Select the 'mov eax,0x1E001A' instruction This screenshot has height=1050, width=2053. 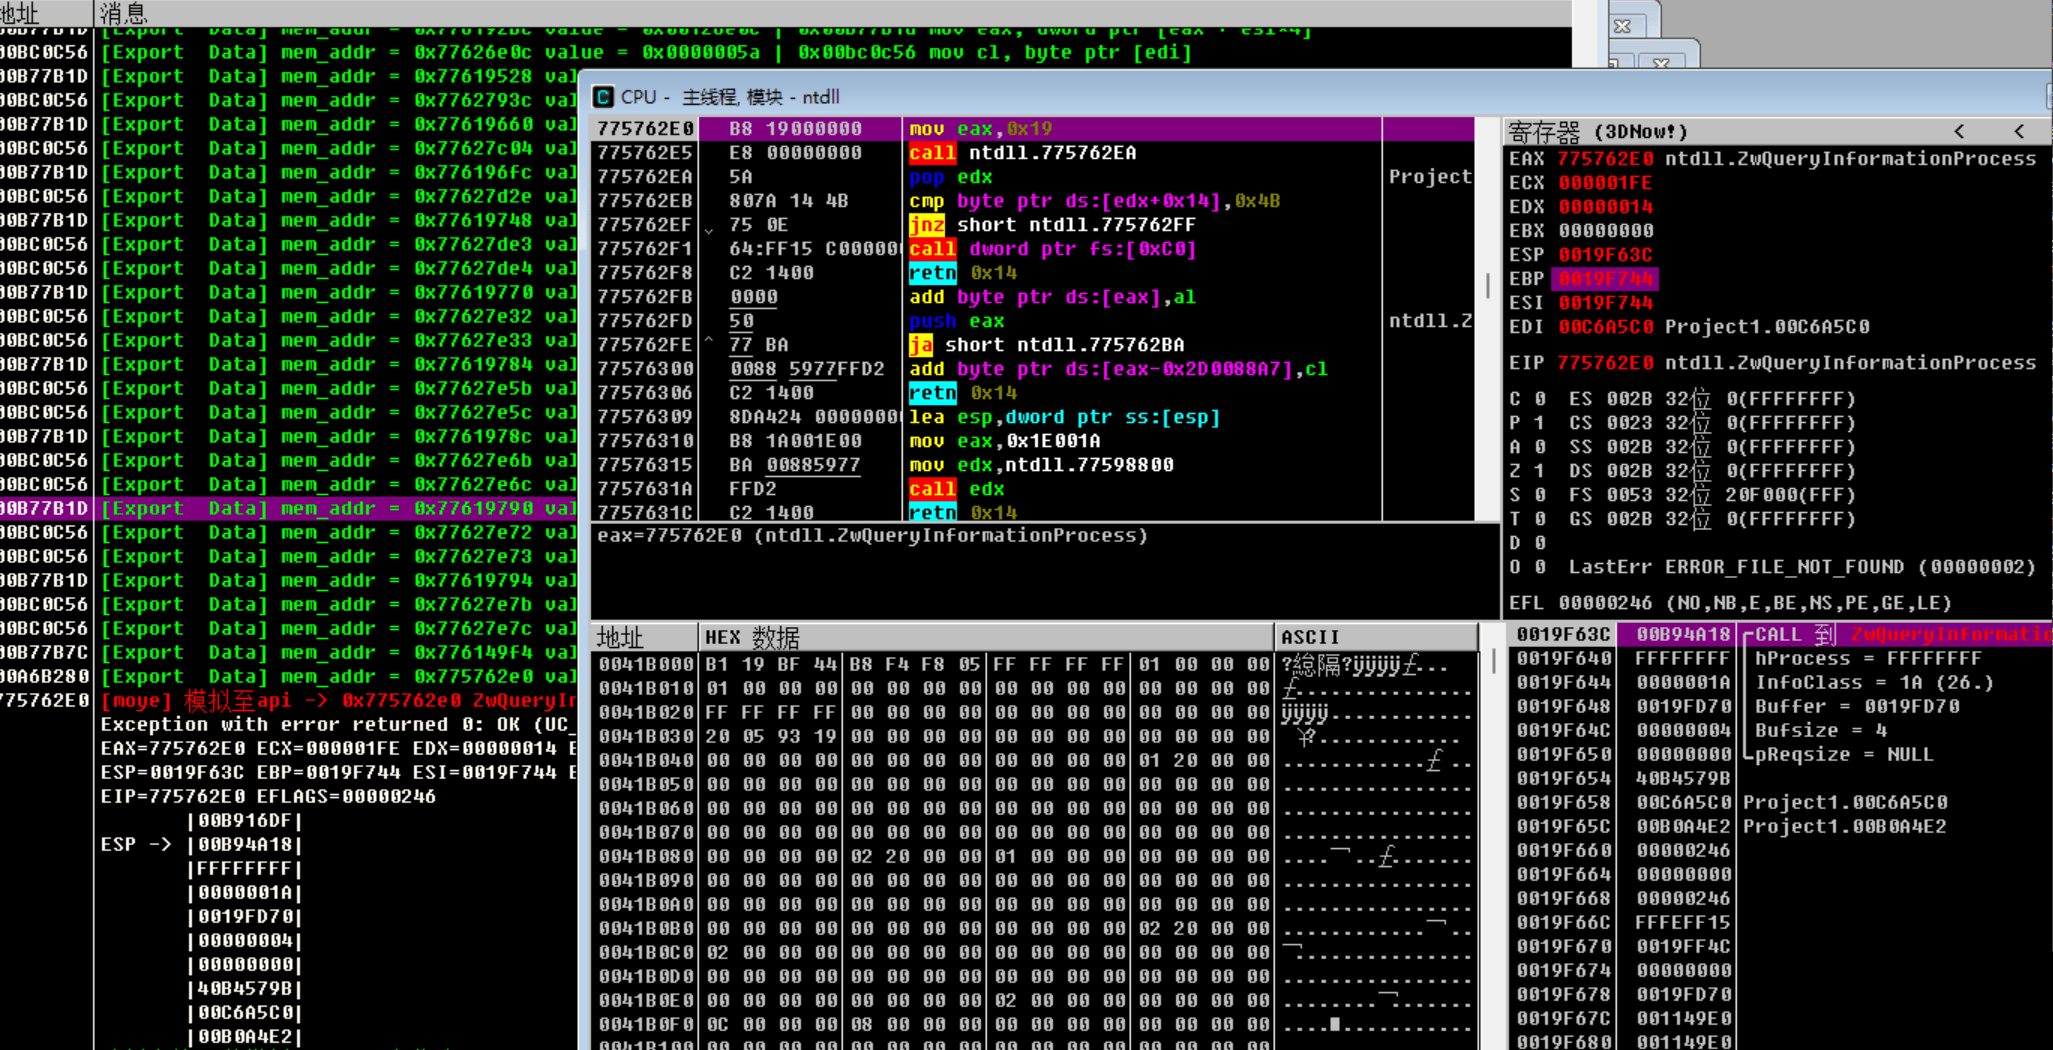point(1033,441)
